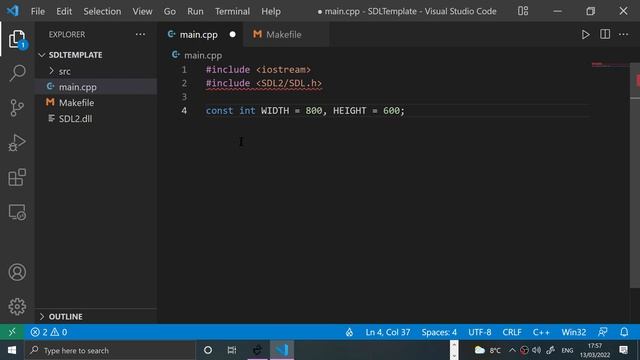Open the Run menu
Screen dimensions: 640x360
pos(195,11)
